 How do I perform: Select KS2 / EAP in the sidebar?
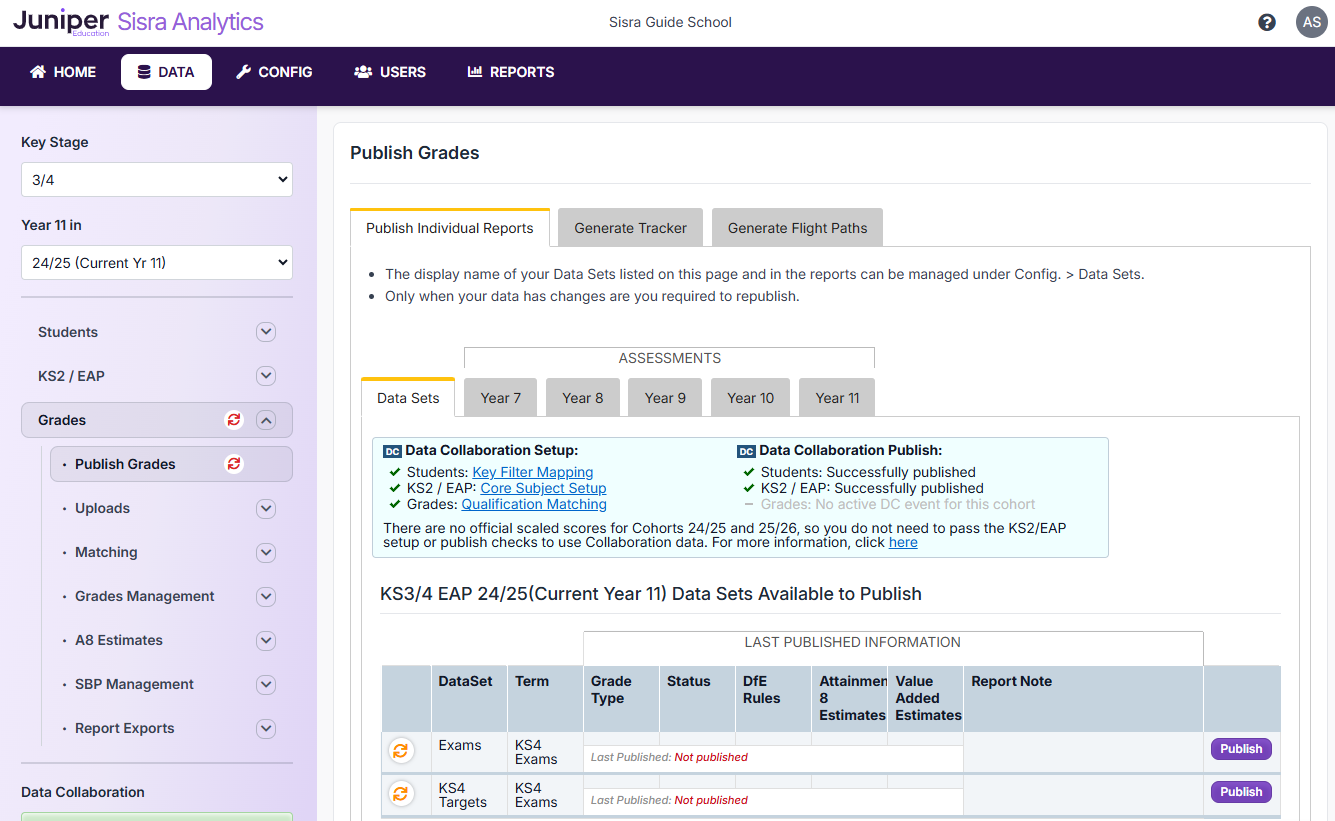click(71, 376)
